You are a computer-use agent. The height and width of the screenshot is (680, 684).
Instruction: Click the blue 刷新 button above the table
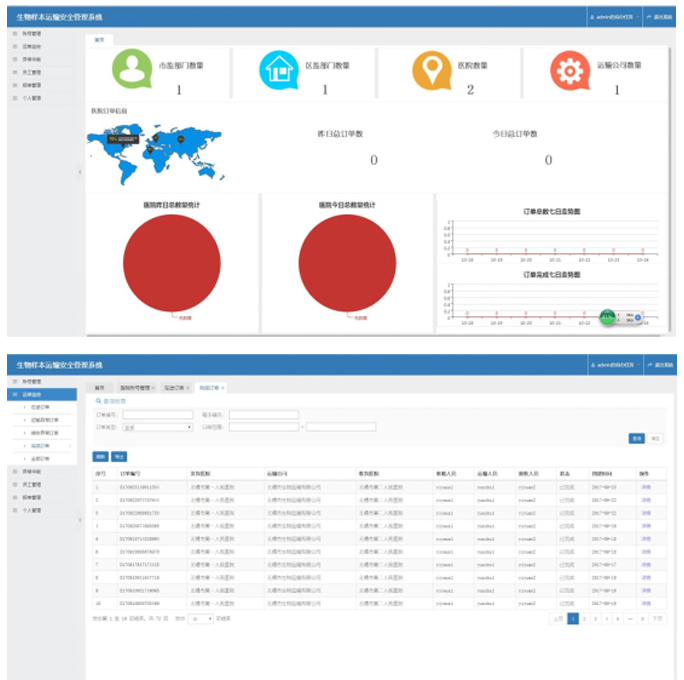[100, 457]
